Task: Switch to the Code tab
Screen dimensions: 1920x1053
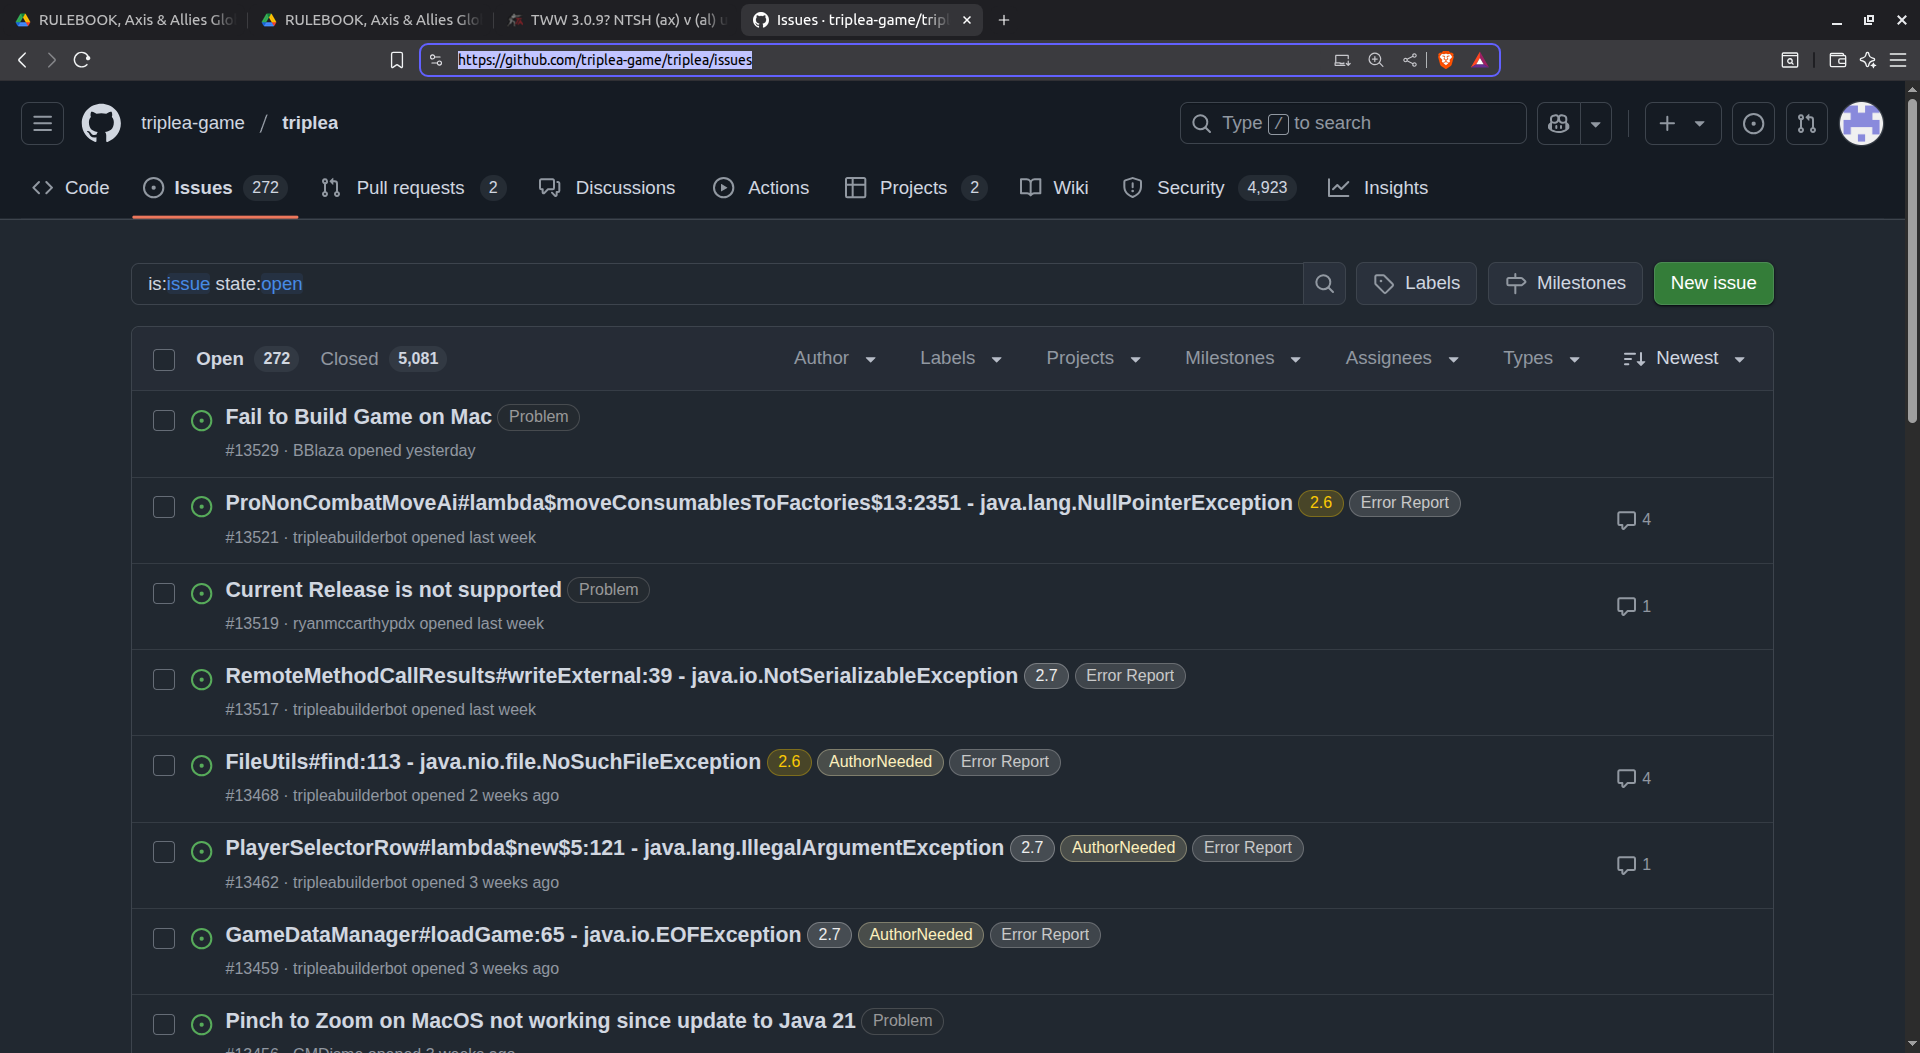Action: pyautogui.click(x=71, y=188)
